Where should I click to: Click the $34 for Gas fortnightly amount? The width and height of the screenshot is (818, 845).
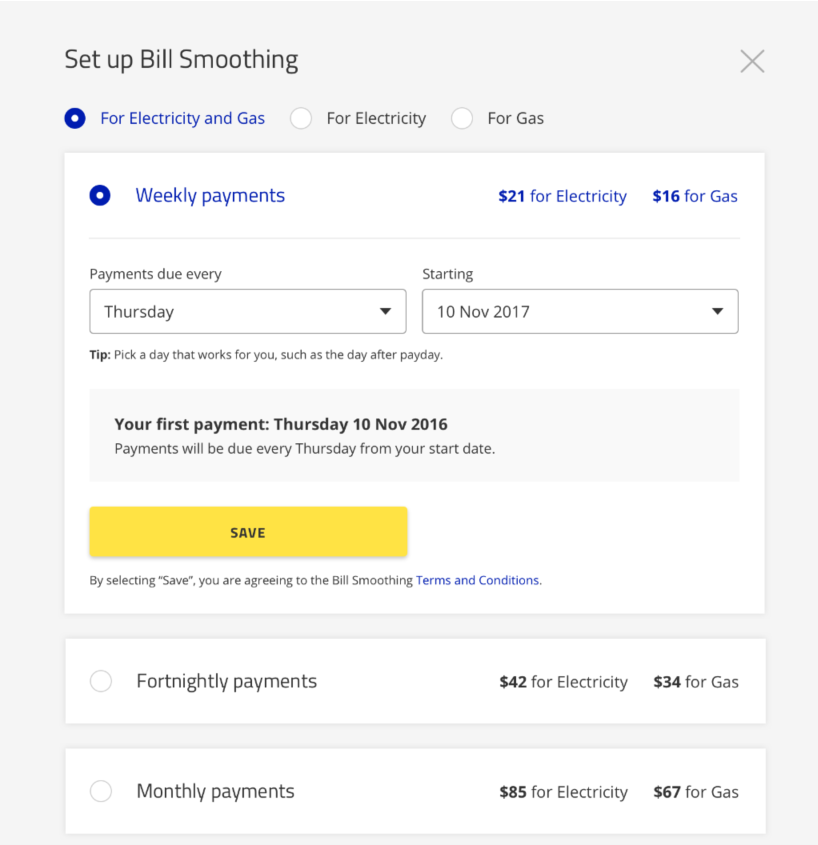point(696,682)
